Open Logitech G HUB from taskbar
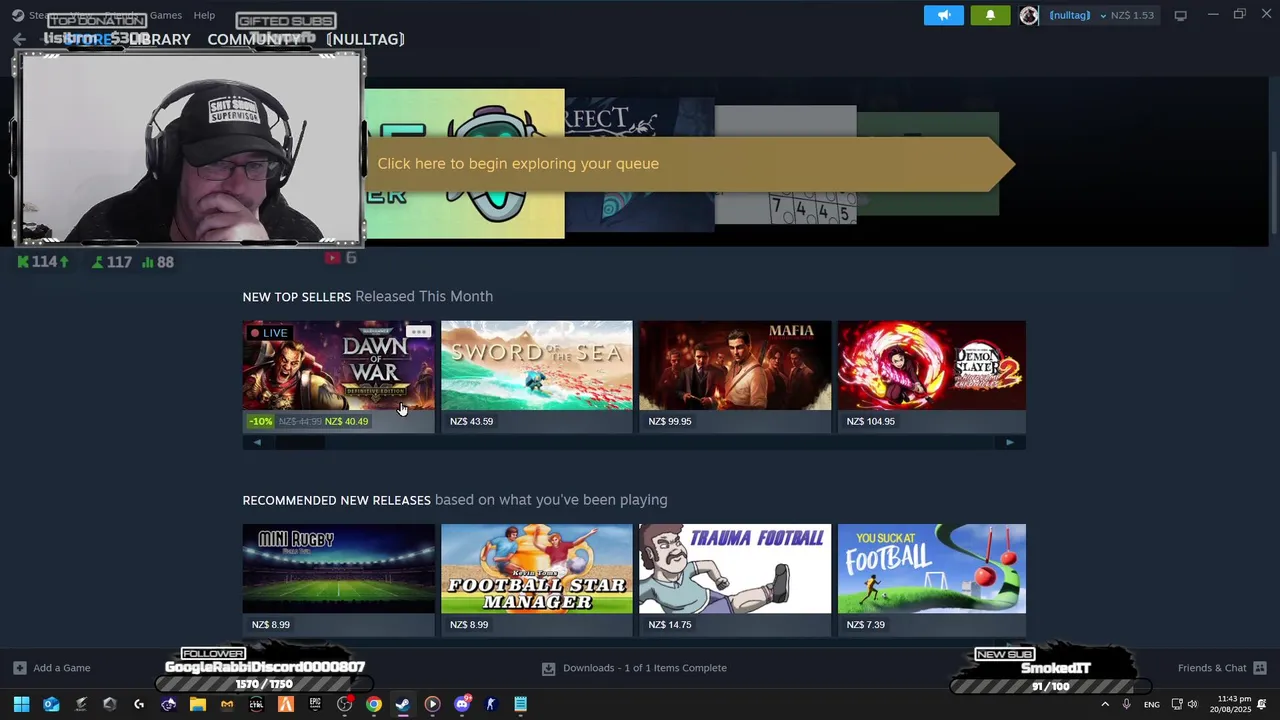Image resolution: width=1280 pixels, height=720 pixels. pos(139,704)
